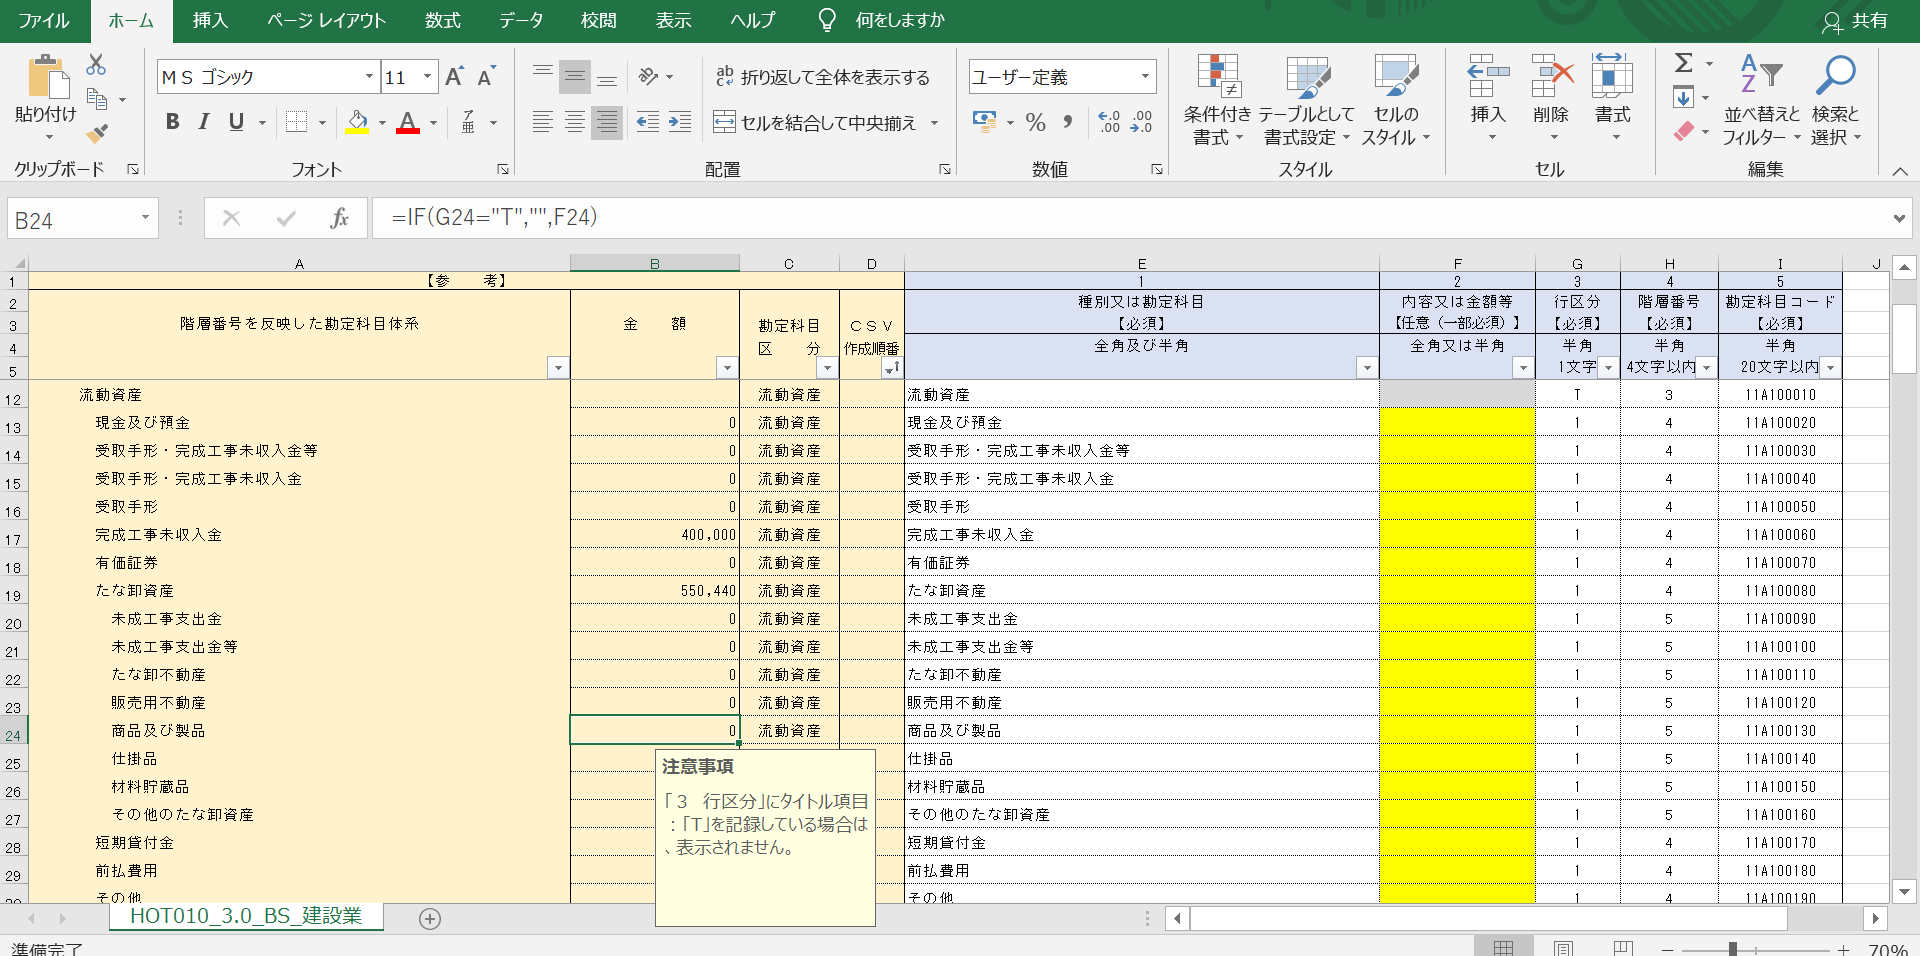Click the Copy icon

click(97, 99)
